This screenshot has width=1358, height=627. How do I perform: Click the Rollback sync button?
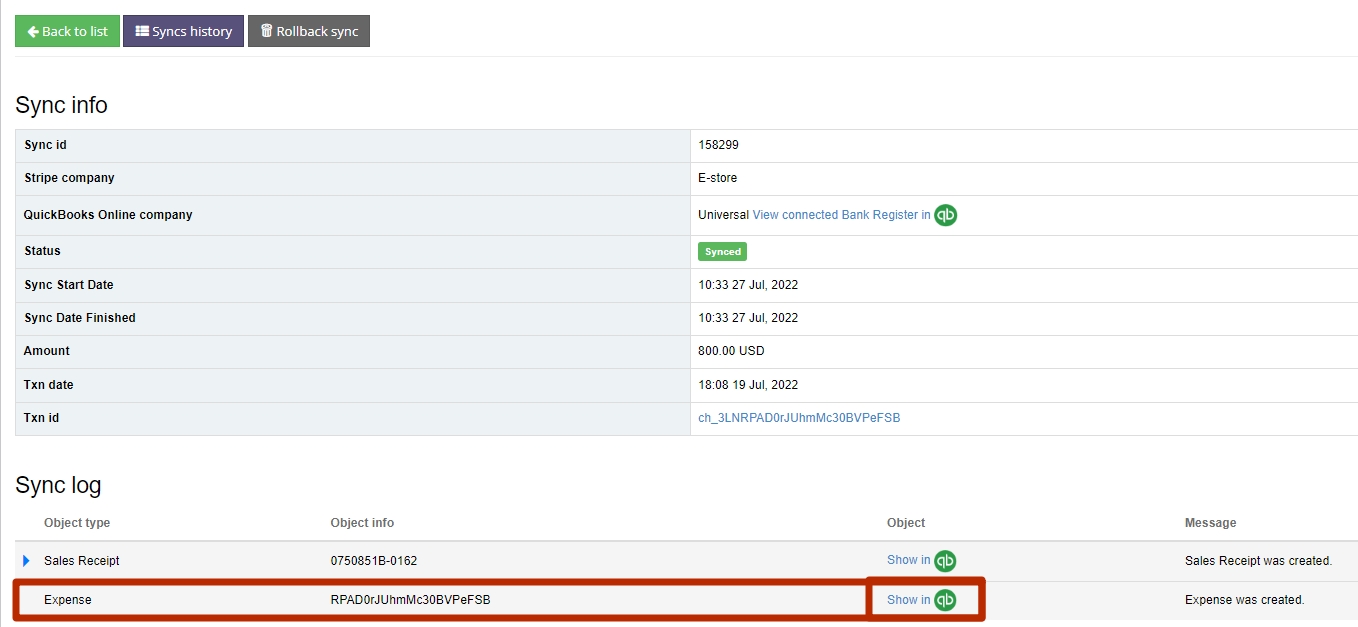pyautogui.click(x=309, y=31)
